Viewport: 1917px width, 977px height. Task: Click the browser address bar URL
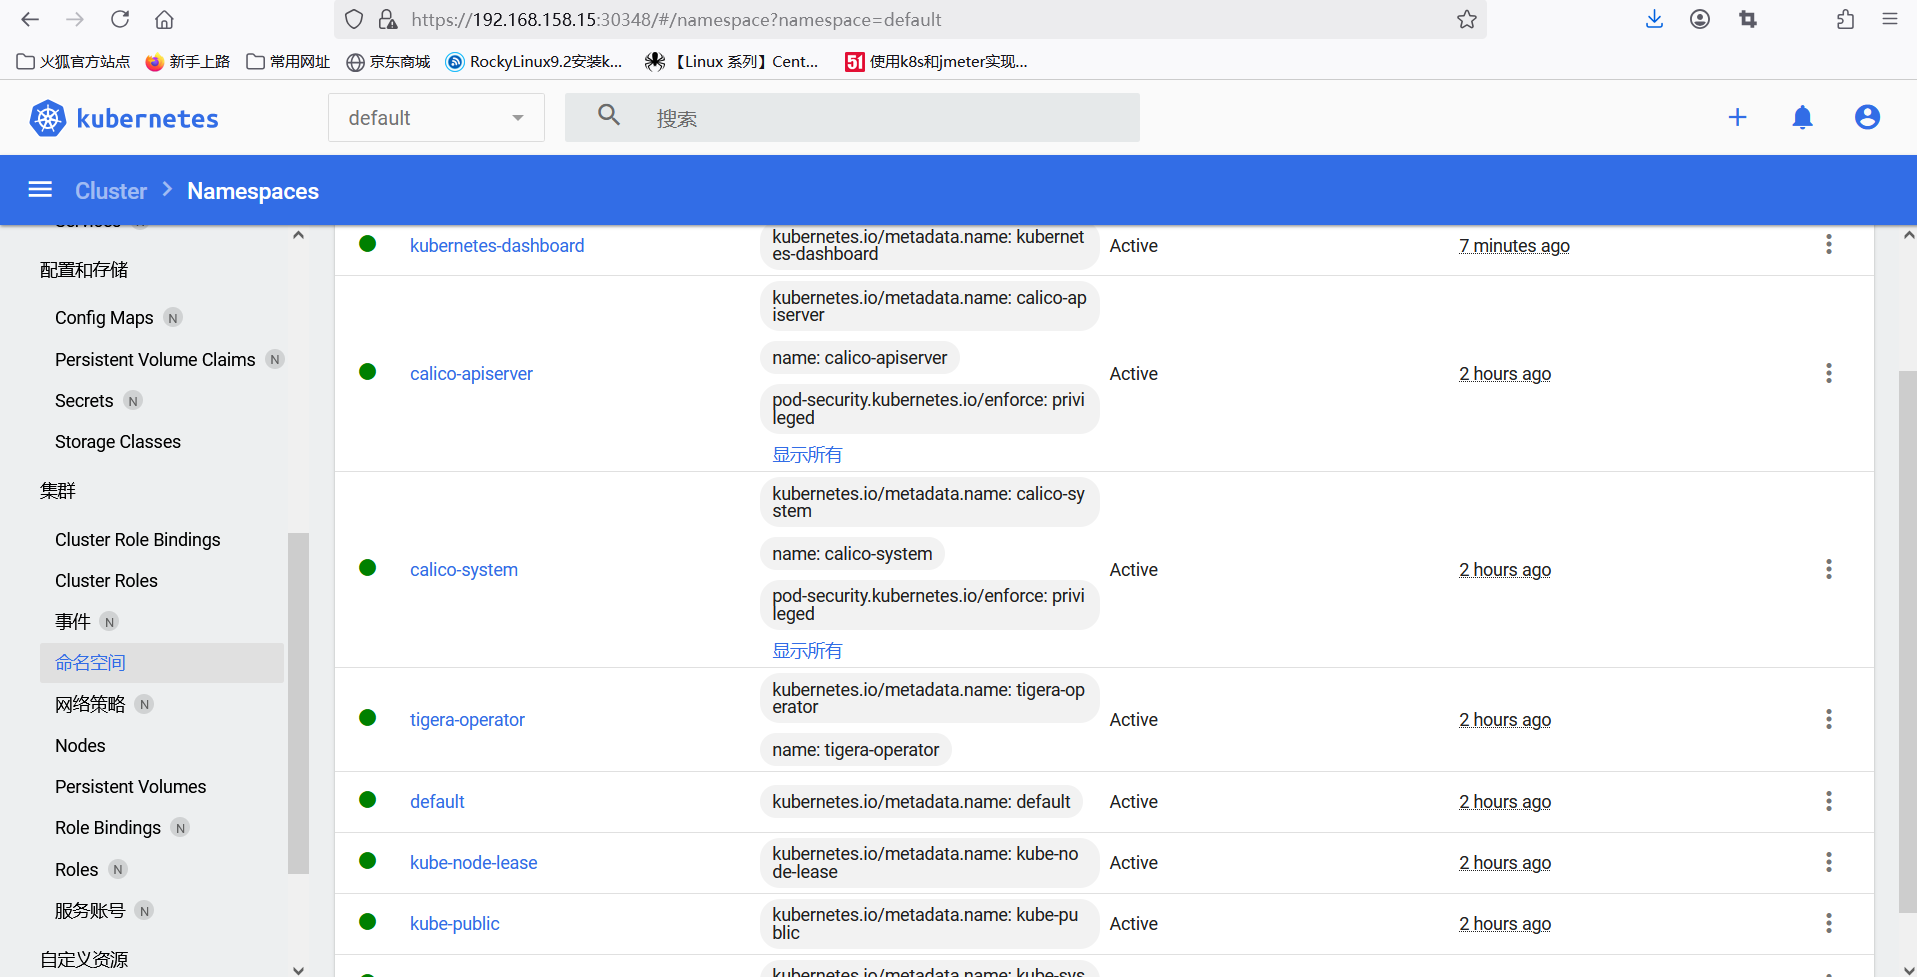[676, 19]
